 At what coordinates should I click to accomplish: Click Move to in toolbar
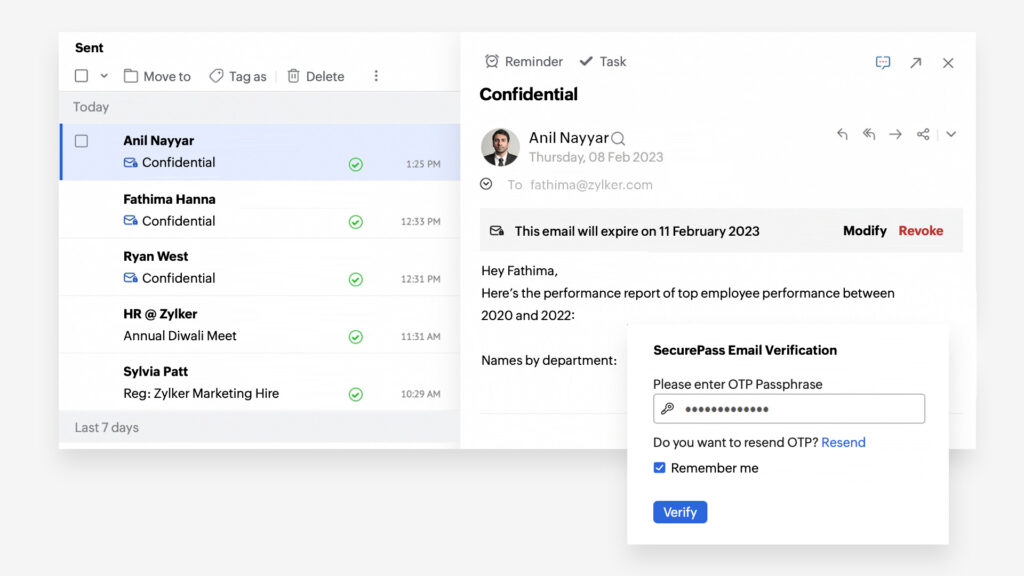[x=157, y=76]
